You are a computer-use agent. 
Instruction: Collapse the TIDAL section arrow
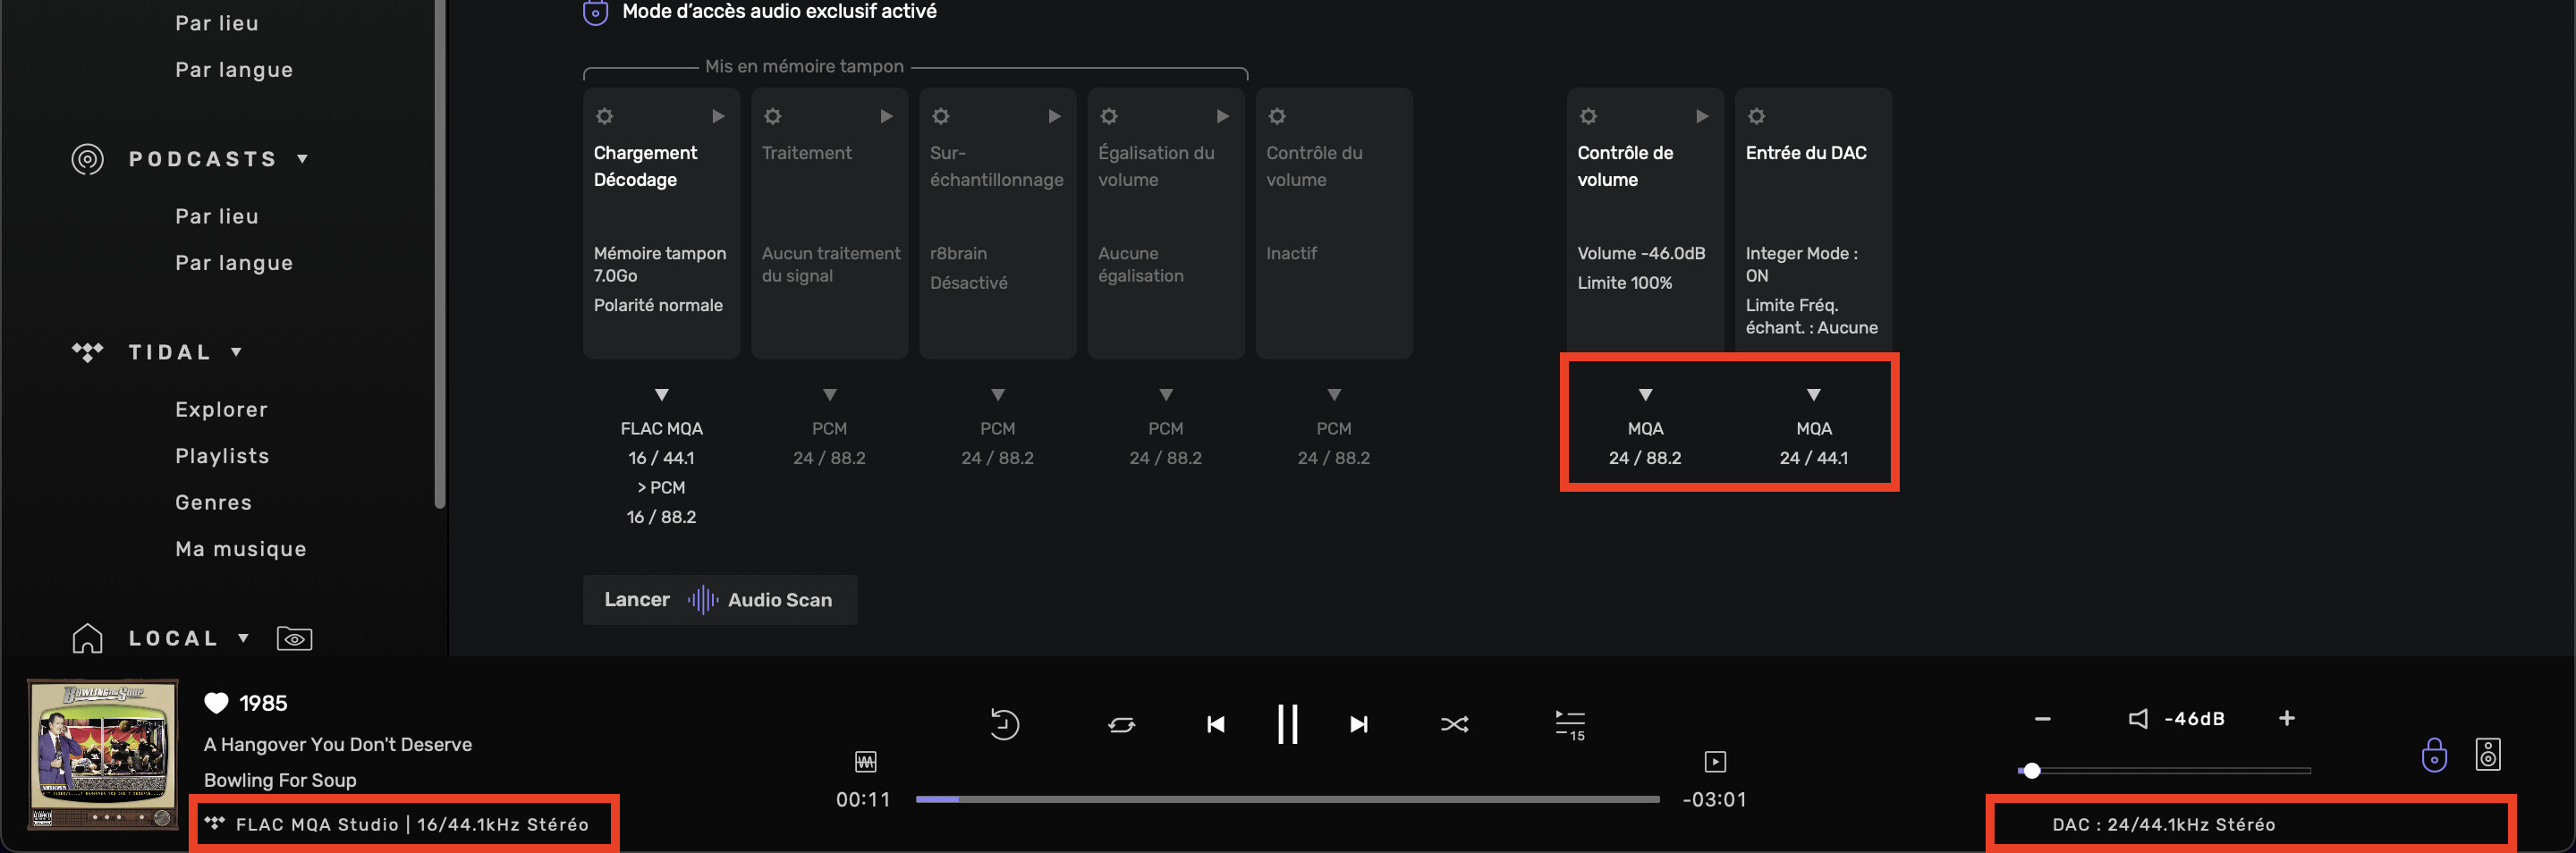pyautogui.click(x=237, y=352)
